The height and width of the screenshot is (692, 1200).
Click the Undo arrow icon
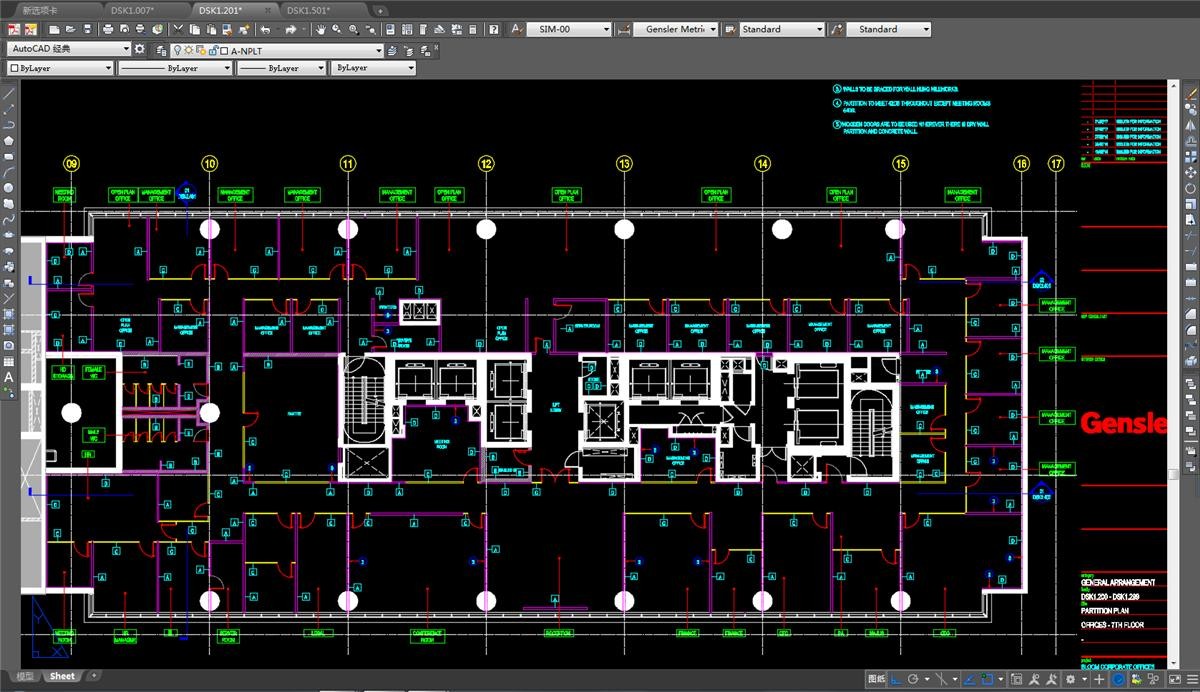click(x=265, y=30)
